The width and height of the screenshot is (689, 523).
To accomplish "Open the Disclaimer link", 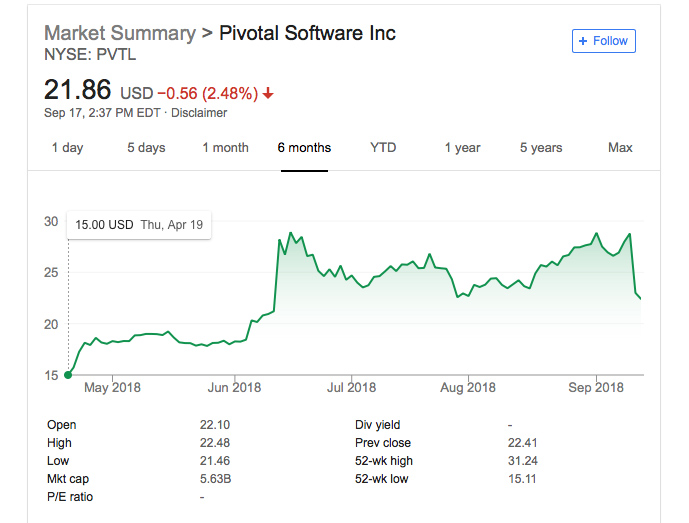I will [199, 113].
